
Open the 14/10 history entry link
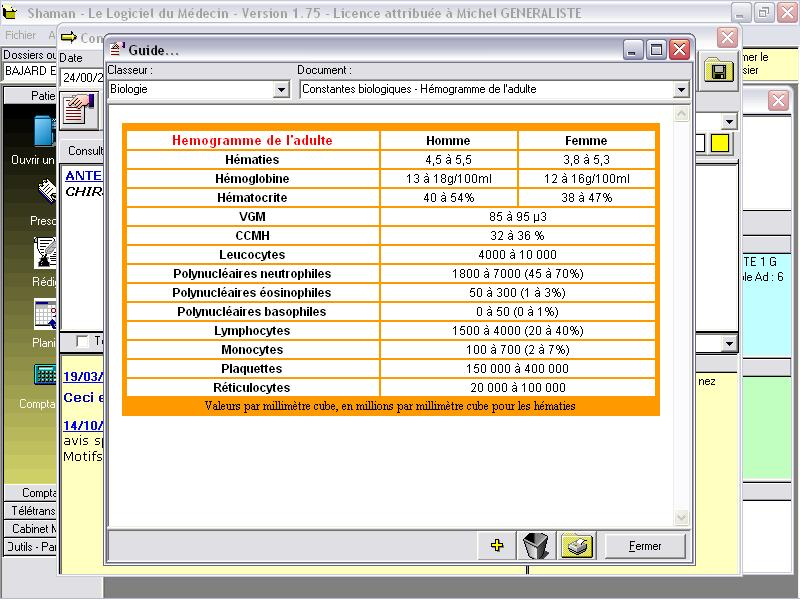[83, 425]
